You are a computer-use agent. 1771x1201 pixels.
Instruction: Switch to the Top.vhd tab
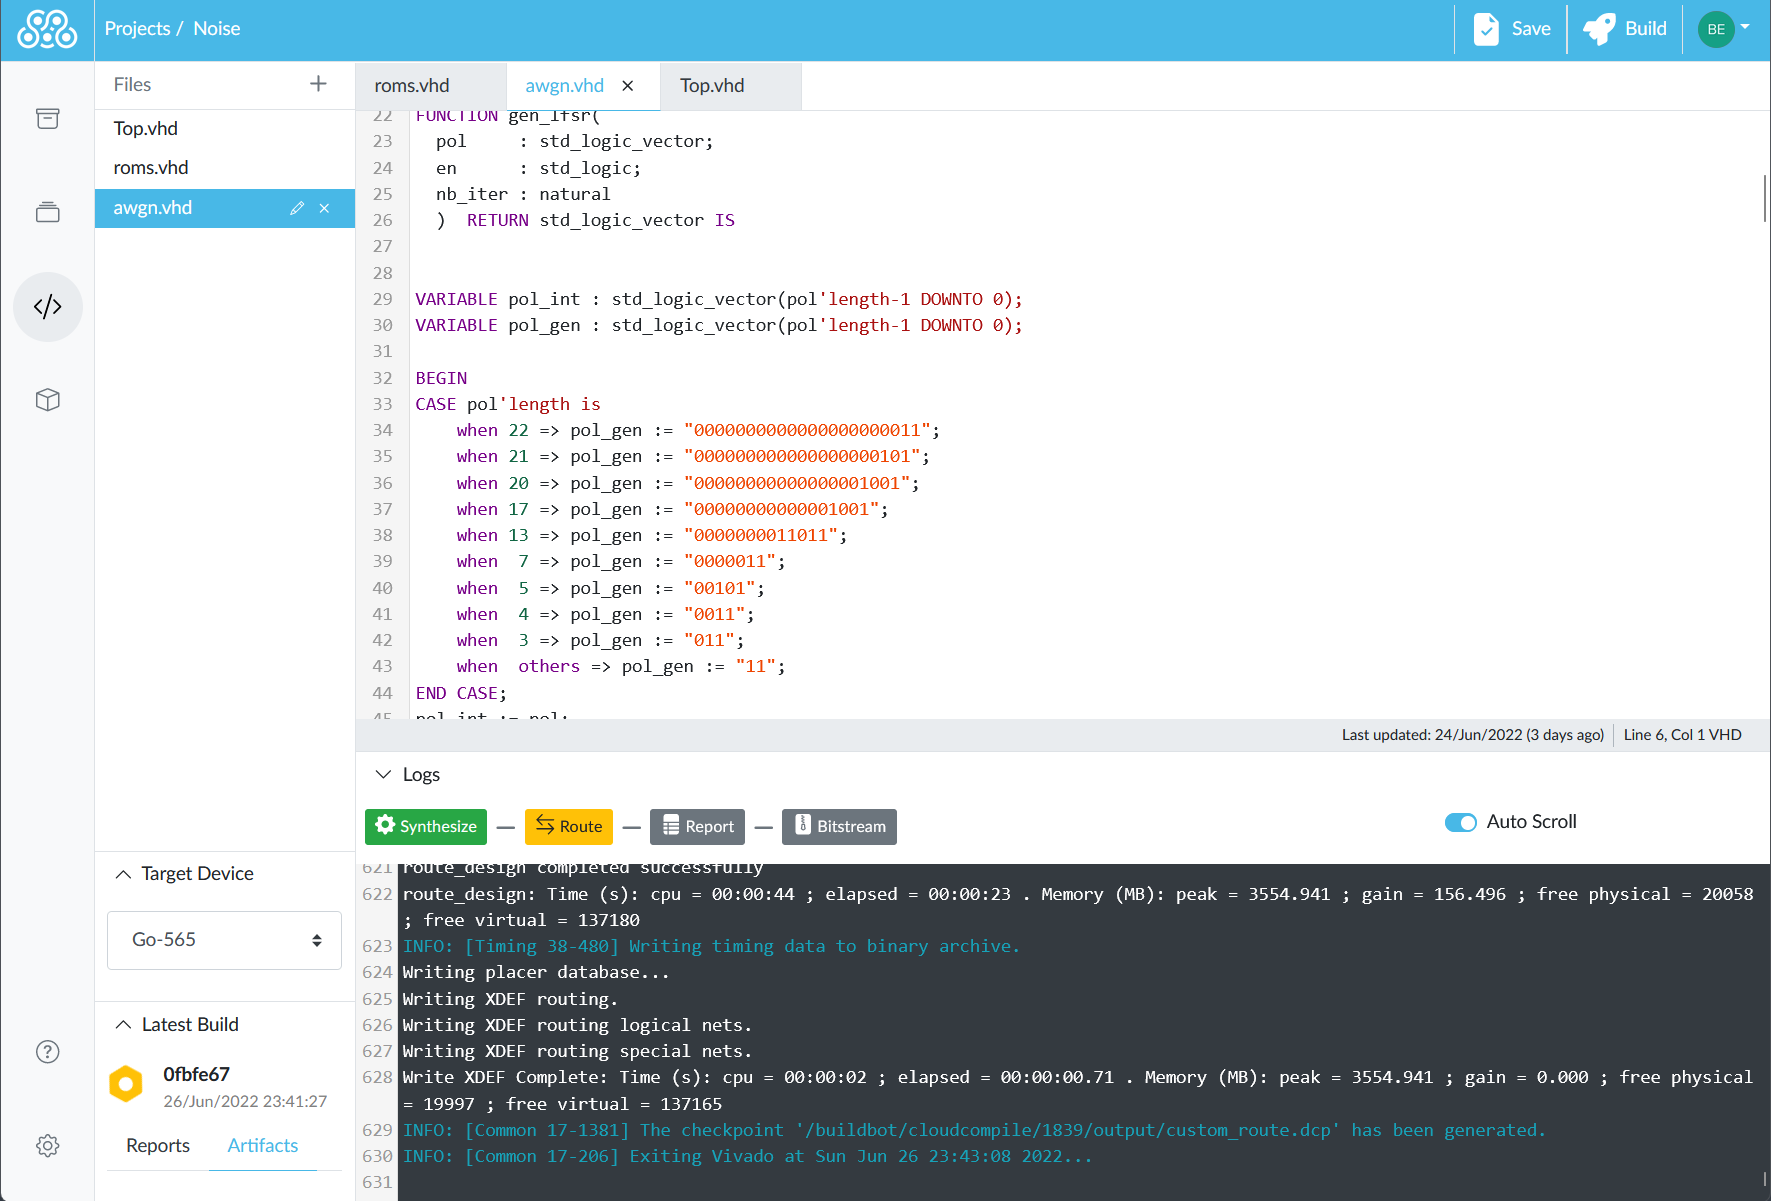pos(711,86)
